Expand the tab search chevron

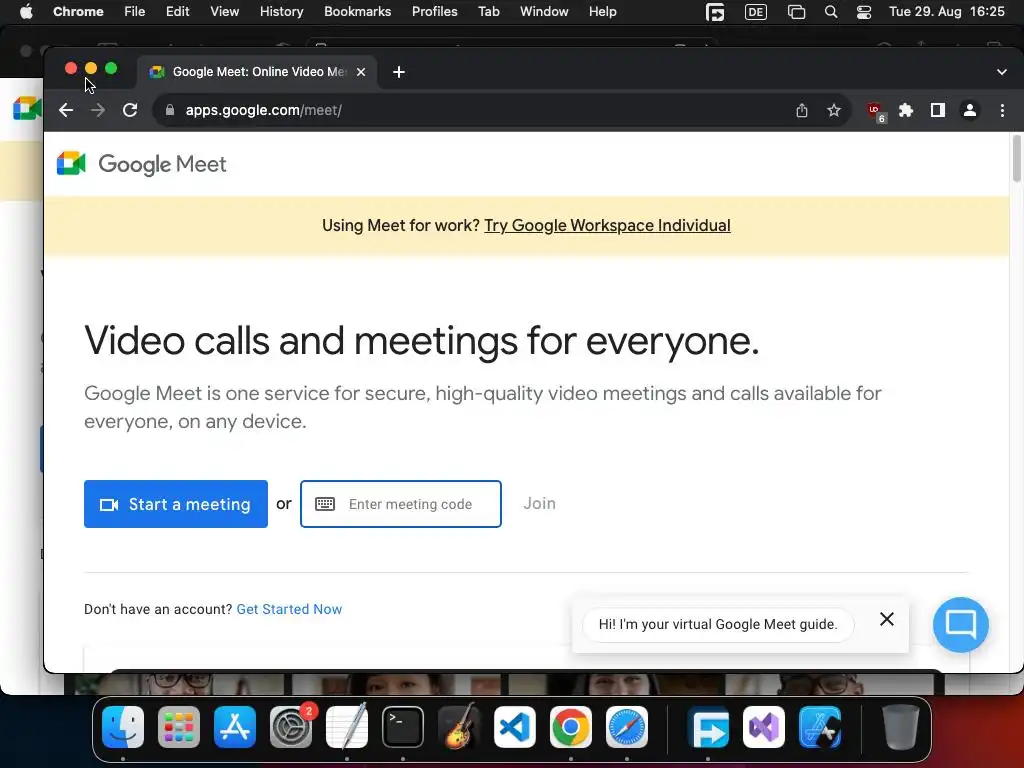pos(1002,72)
